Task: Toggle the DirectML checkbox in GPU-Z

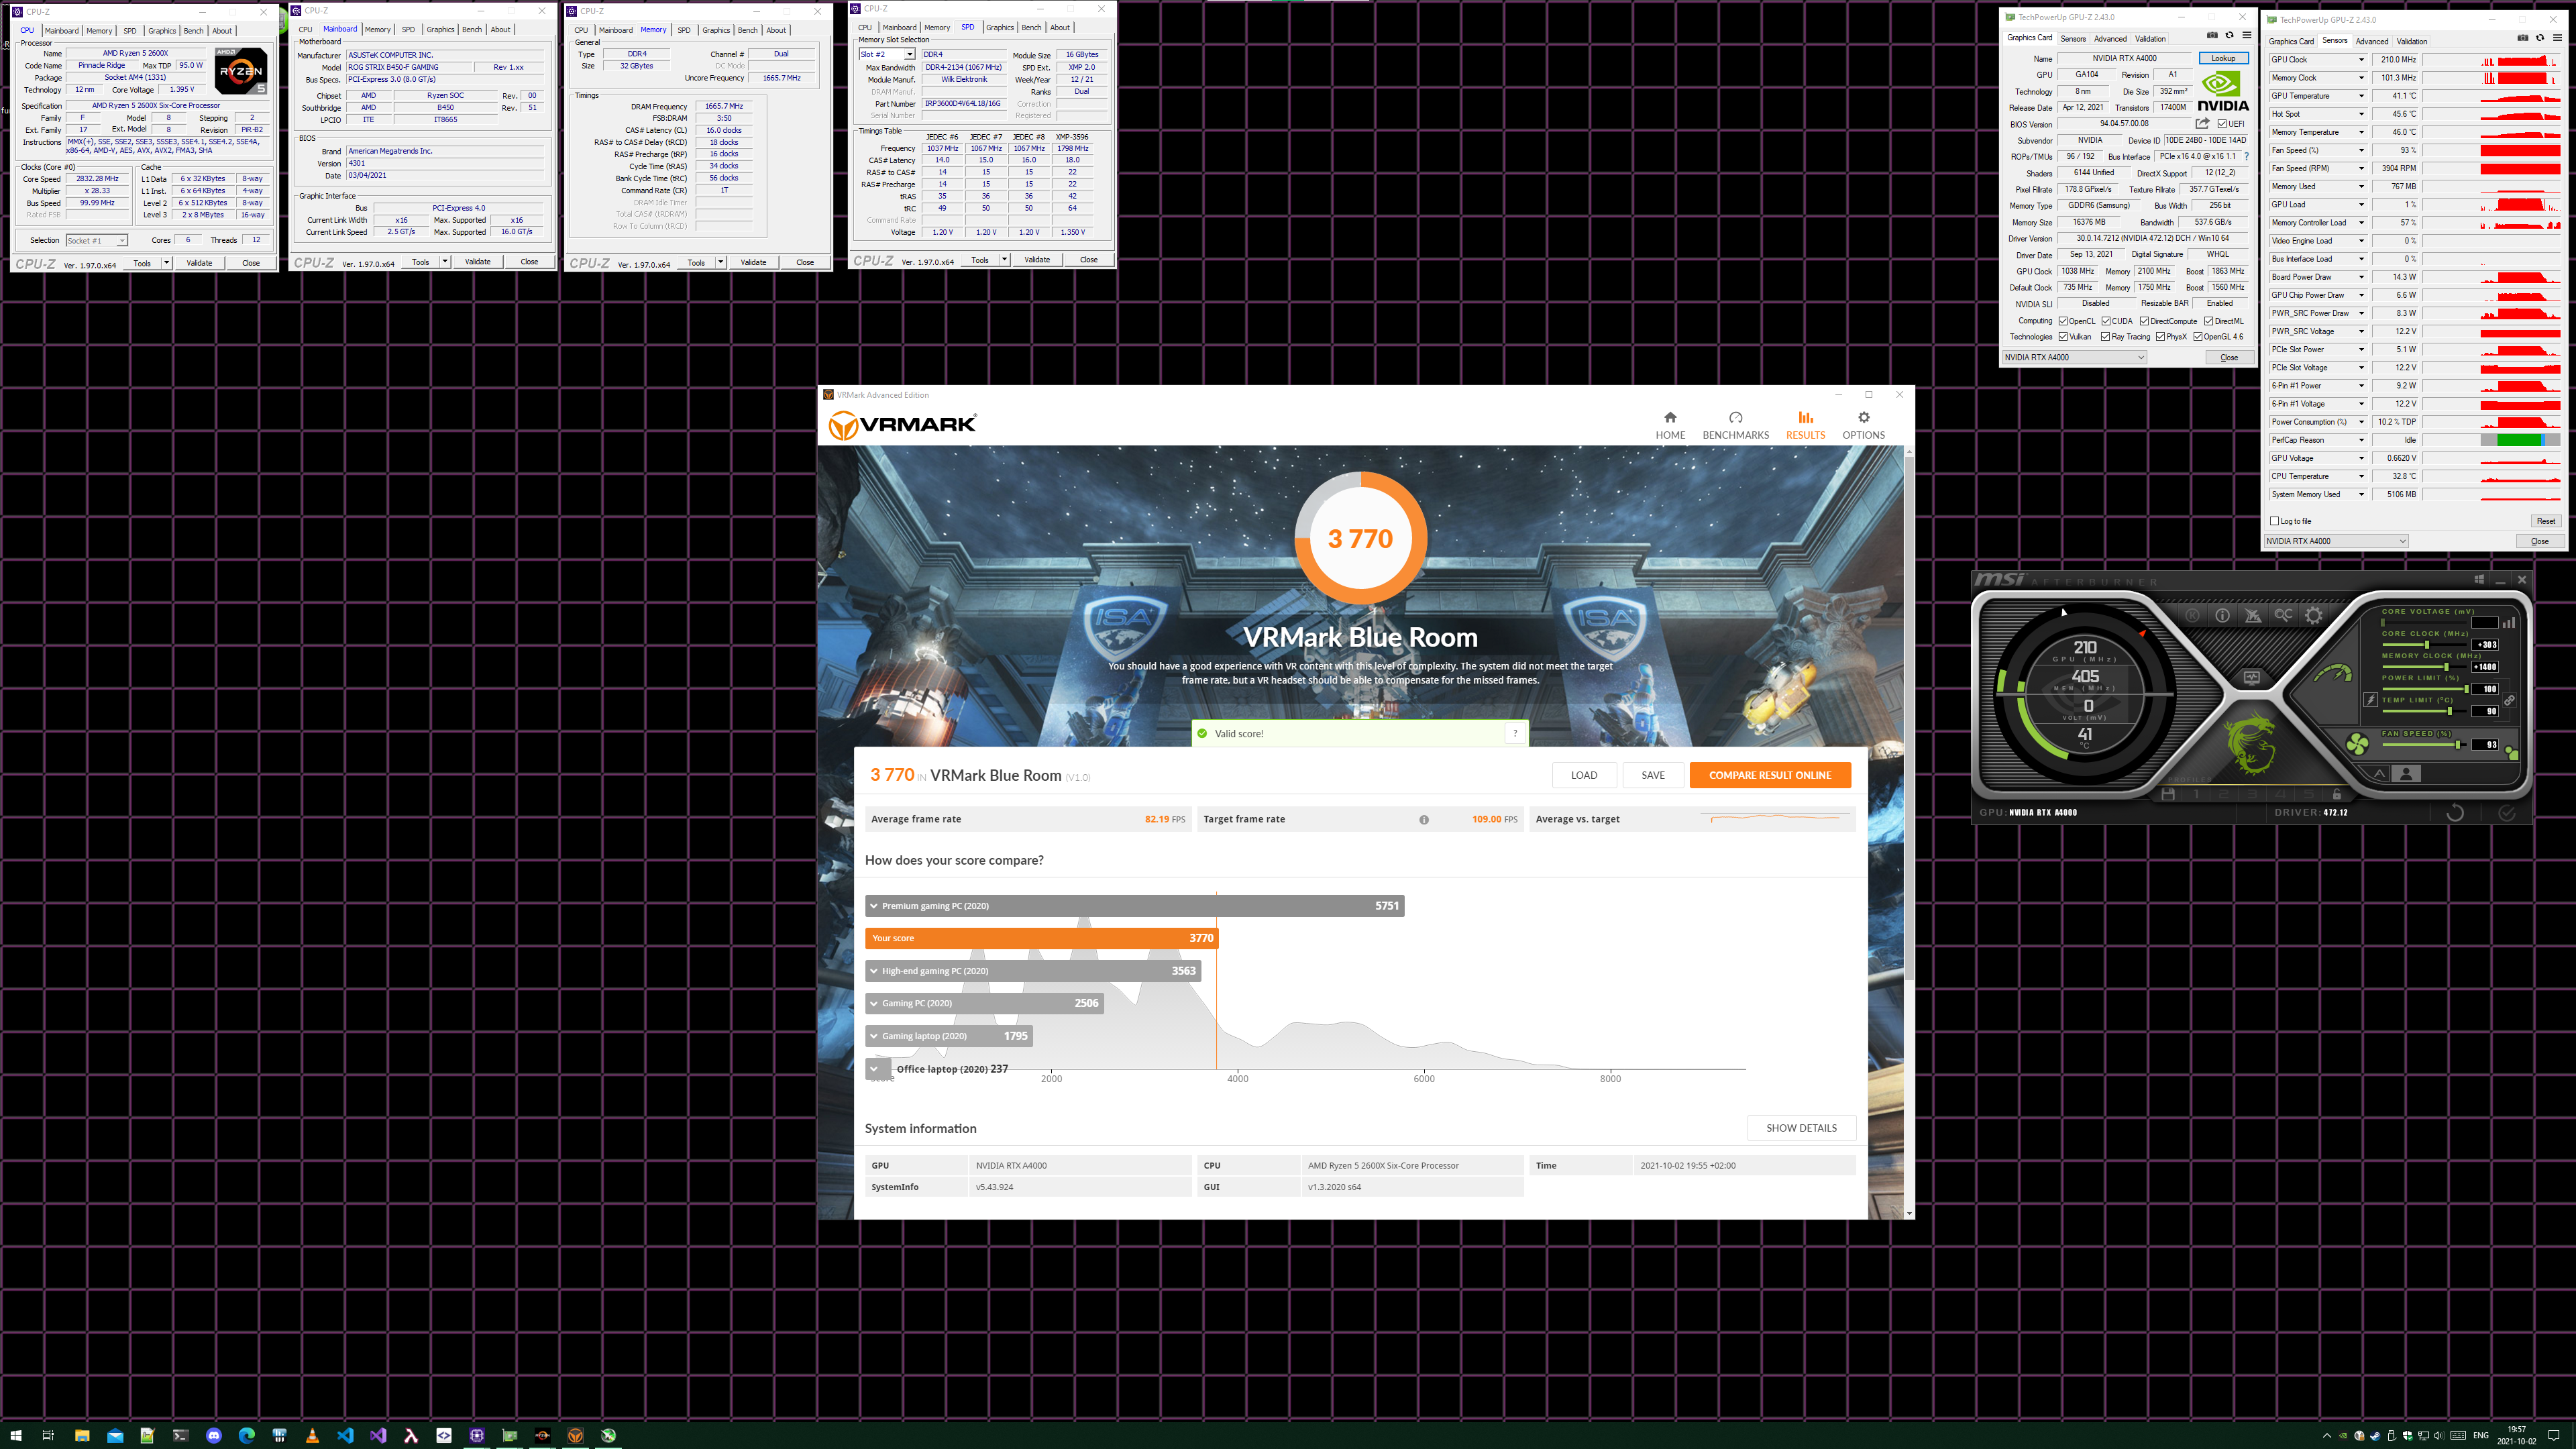Action: pyautogui.click(x=2209, y=321)
